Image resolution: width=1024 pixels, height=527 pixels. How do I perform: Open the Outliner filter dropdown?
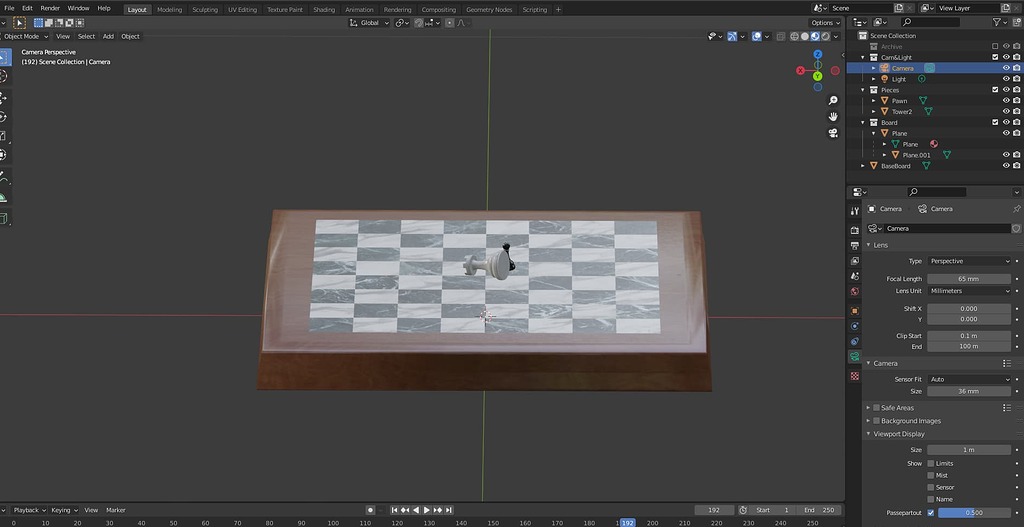999,22
